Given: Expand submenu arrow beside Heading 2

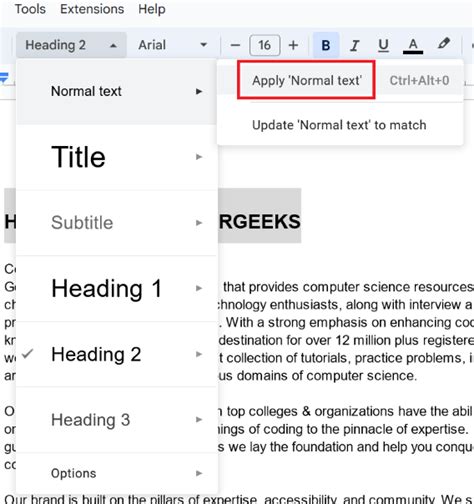Looking at the screenshot, I should point(199,354).
